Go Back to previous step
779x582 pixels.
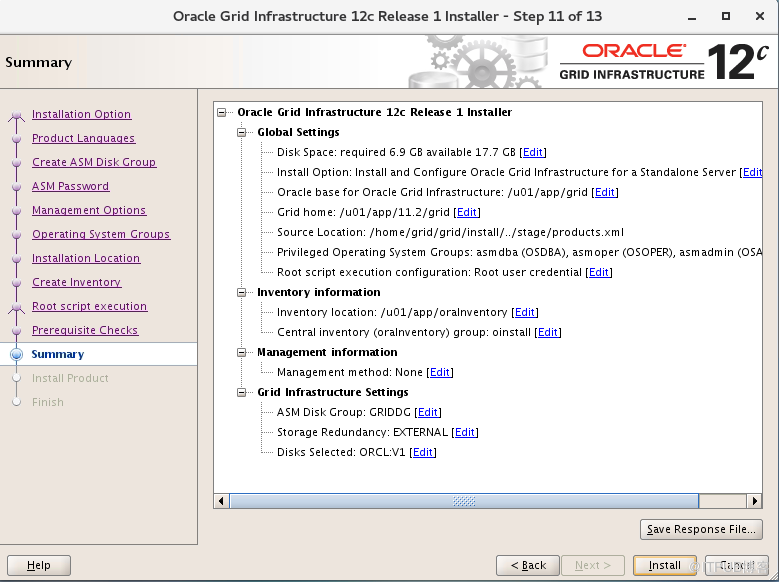point(528,566)
